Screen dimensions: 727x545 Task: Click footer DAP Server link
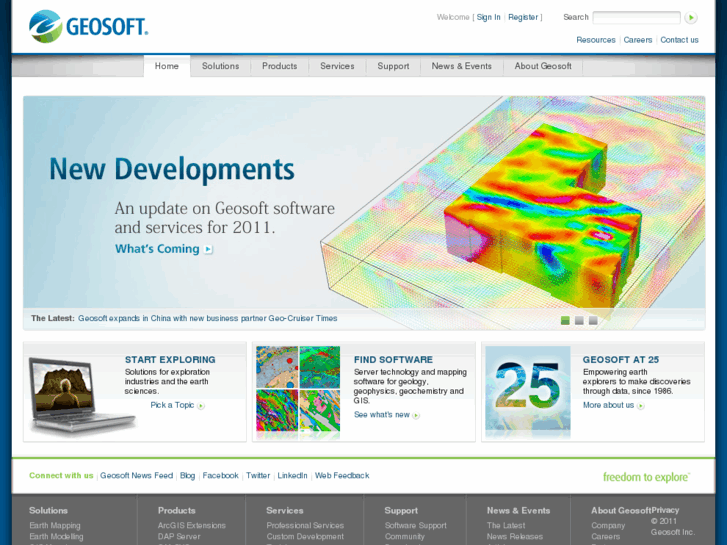(179, 537)
